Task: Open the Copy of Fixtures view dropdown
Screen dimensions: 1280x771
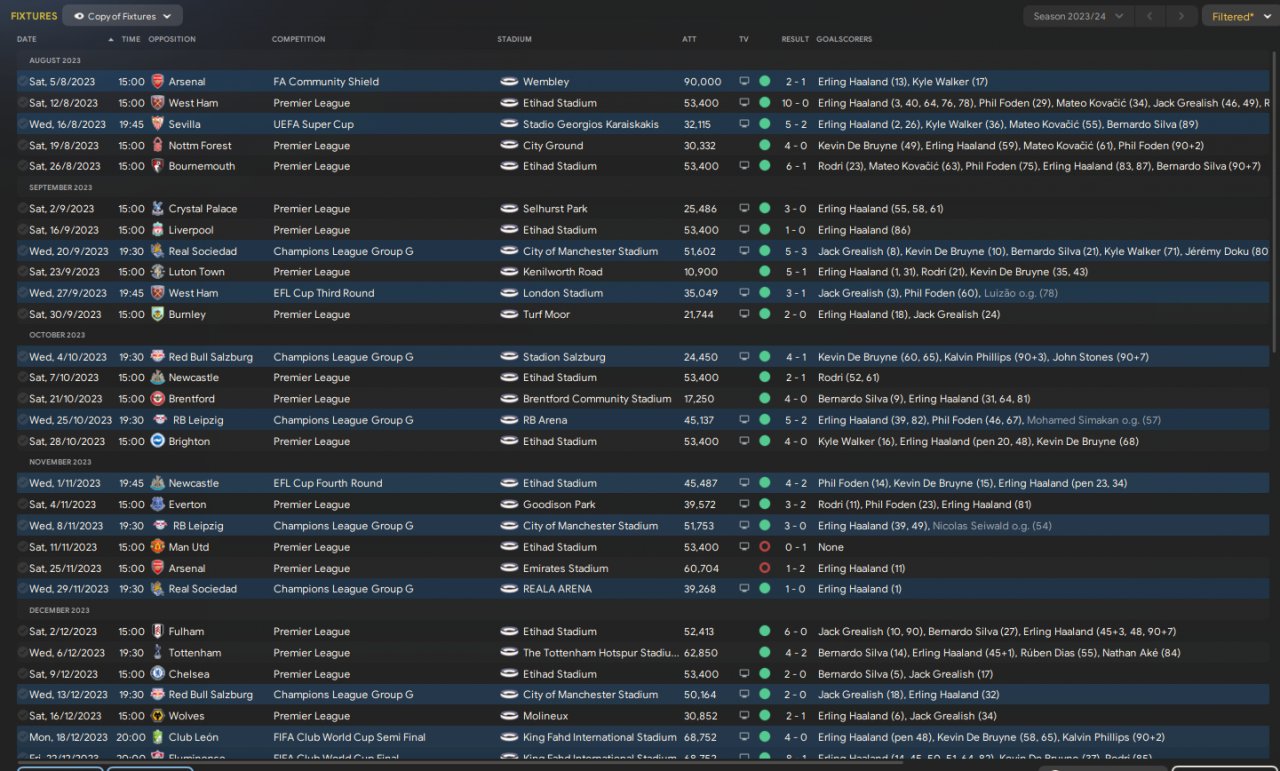Action: (x=122, y=16)
